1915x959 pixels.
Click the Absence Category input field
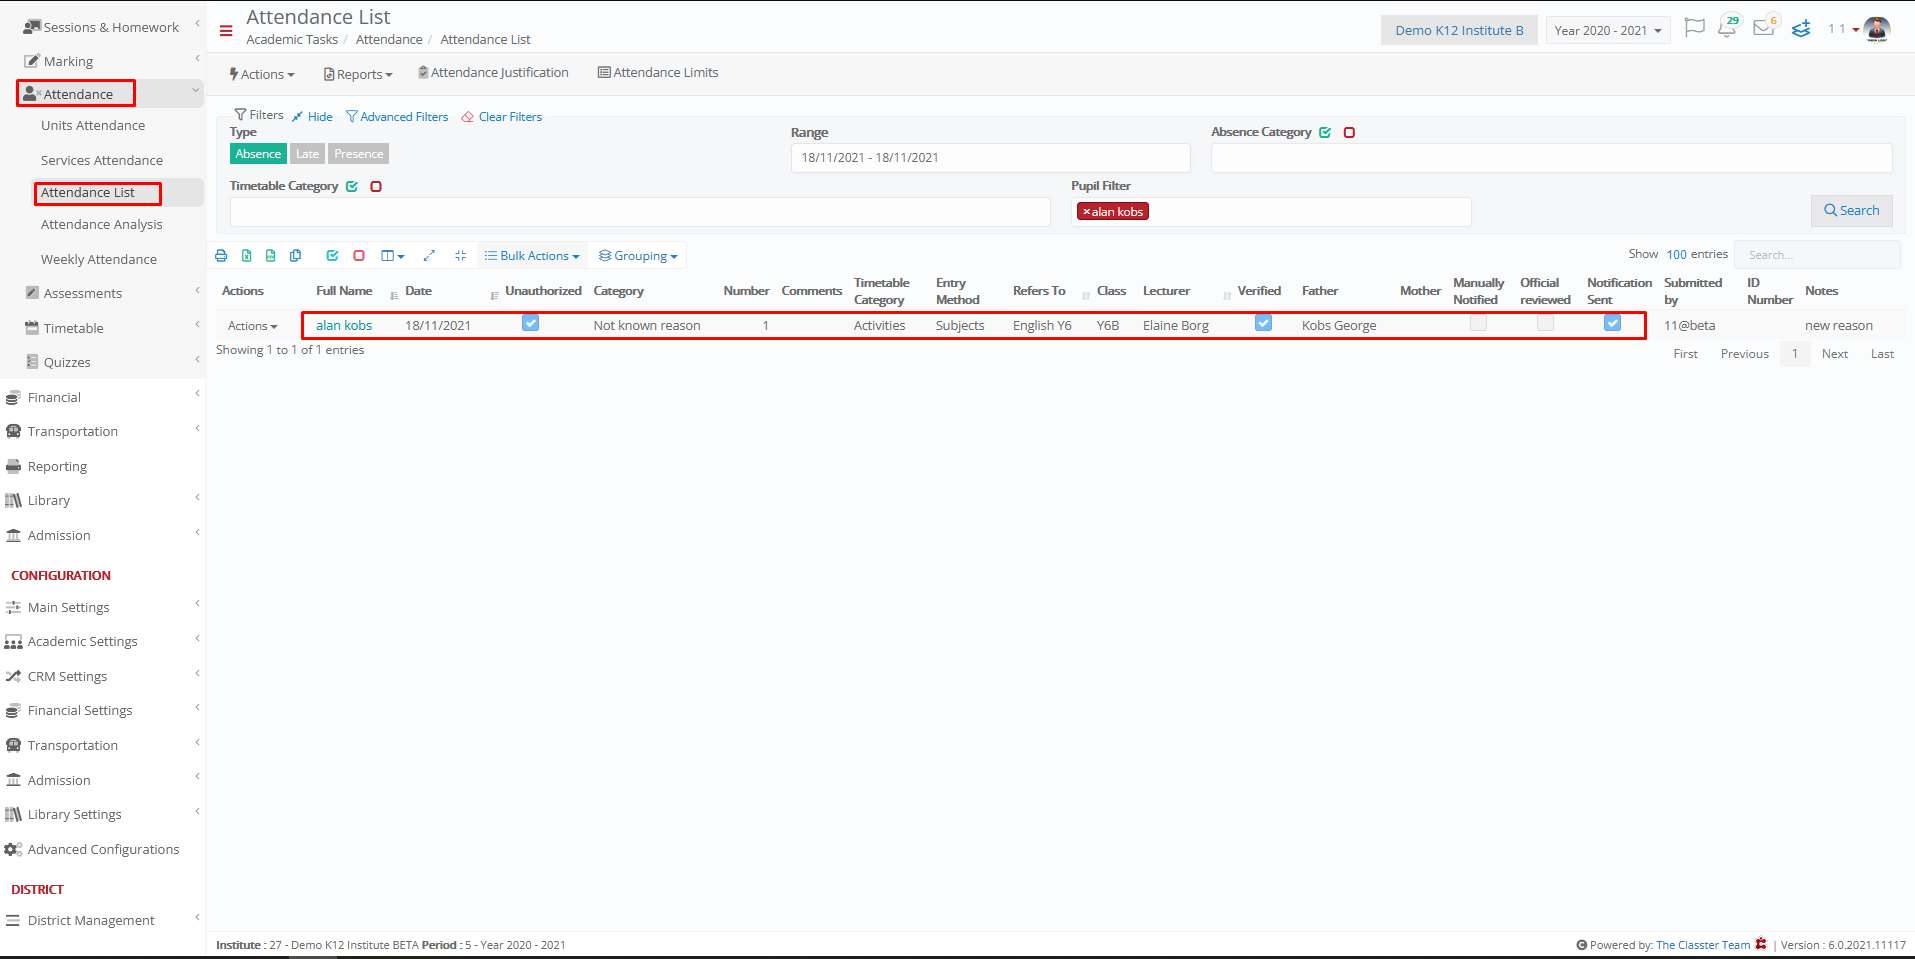1551,158
